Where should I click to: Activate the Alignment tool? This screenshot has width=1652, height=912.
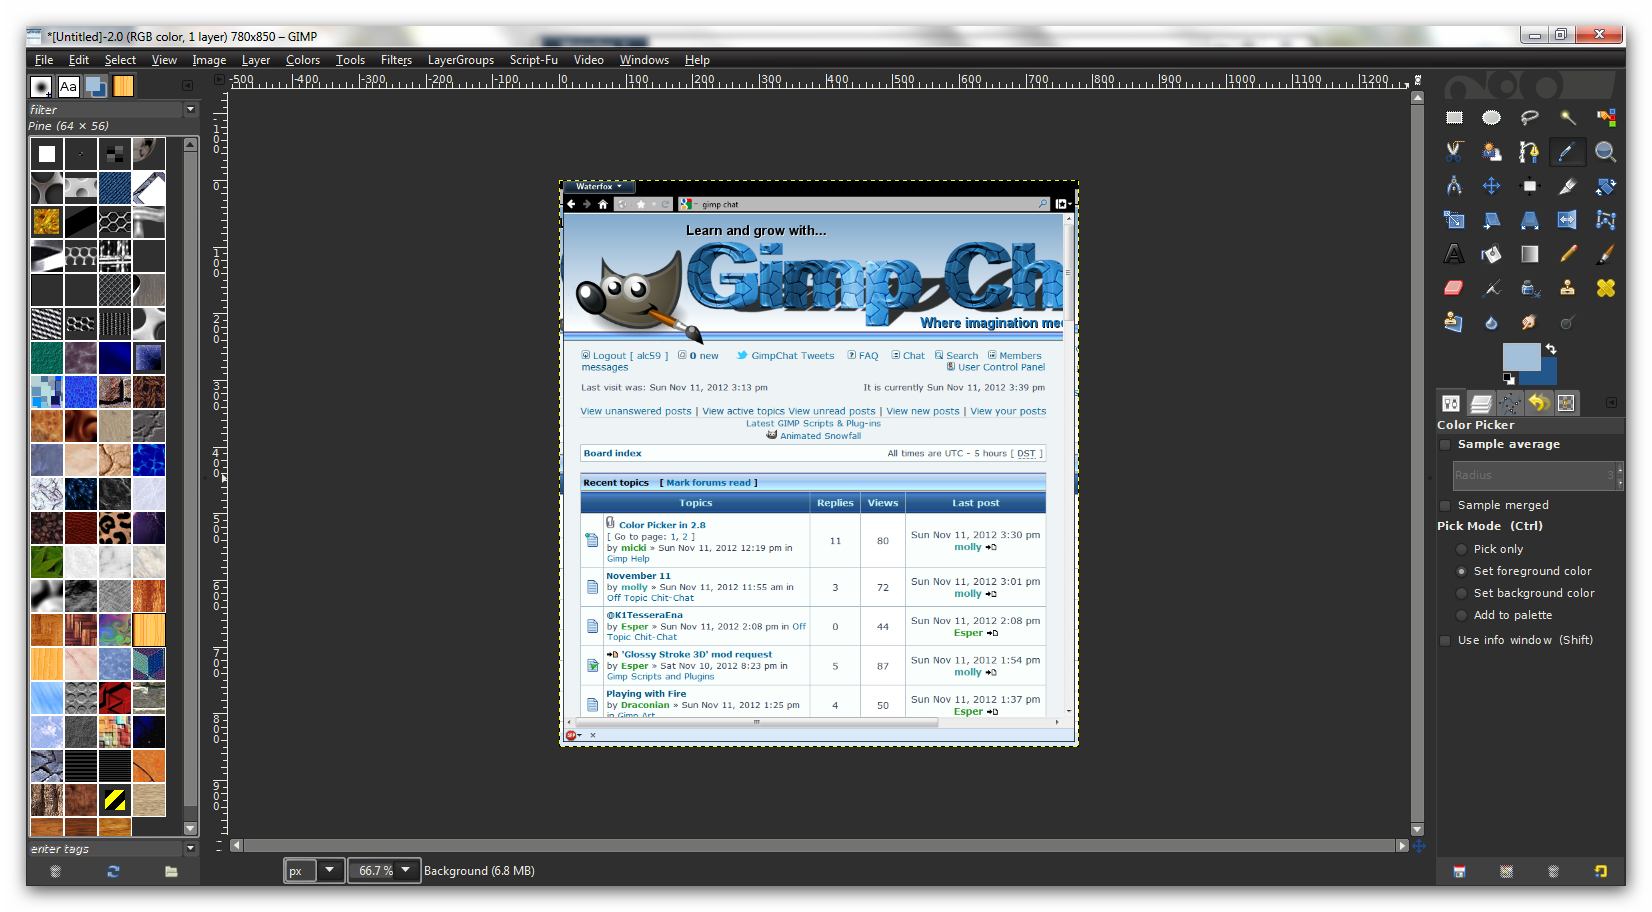click(x=1529, y=186)
